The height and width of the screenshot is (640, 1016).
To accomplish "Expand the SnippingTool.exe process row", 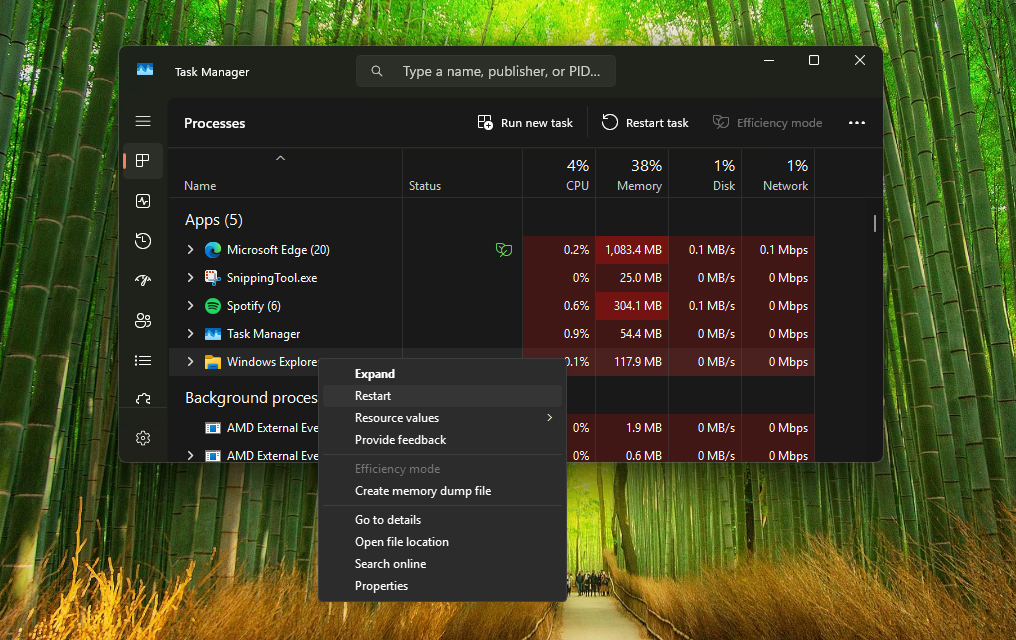I will click(190, 278).
